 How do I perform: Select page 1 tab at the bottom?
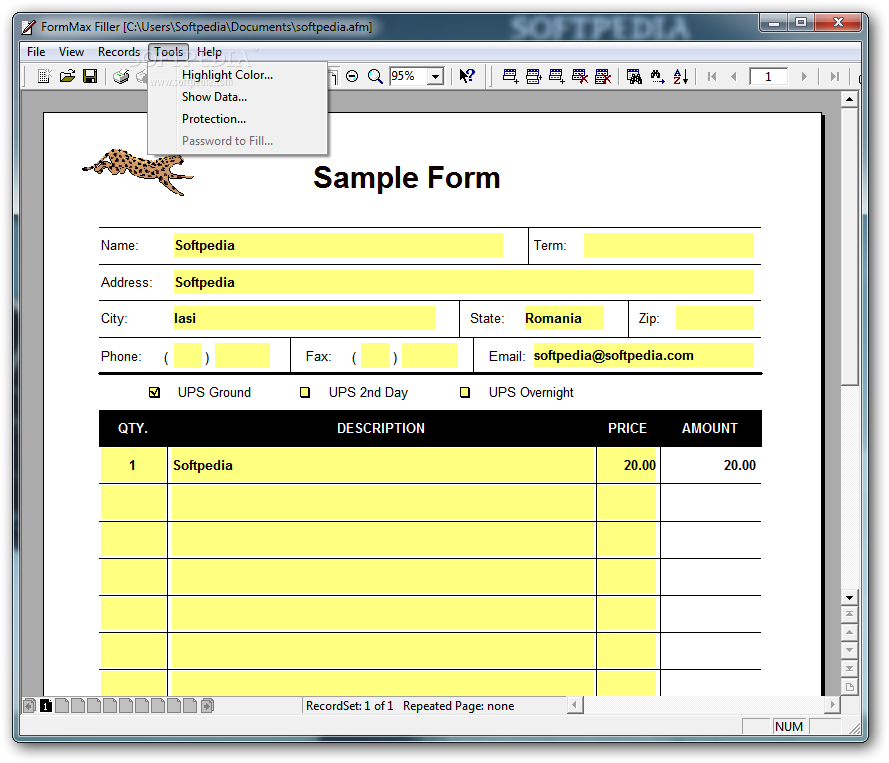click(46, 706)
